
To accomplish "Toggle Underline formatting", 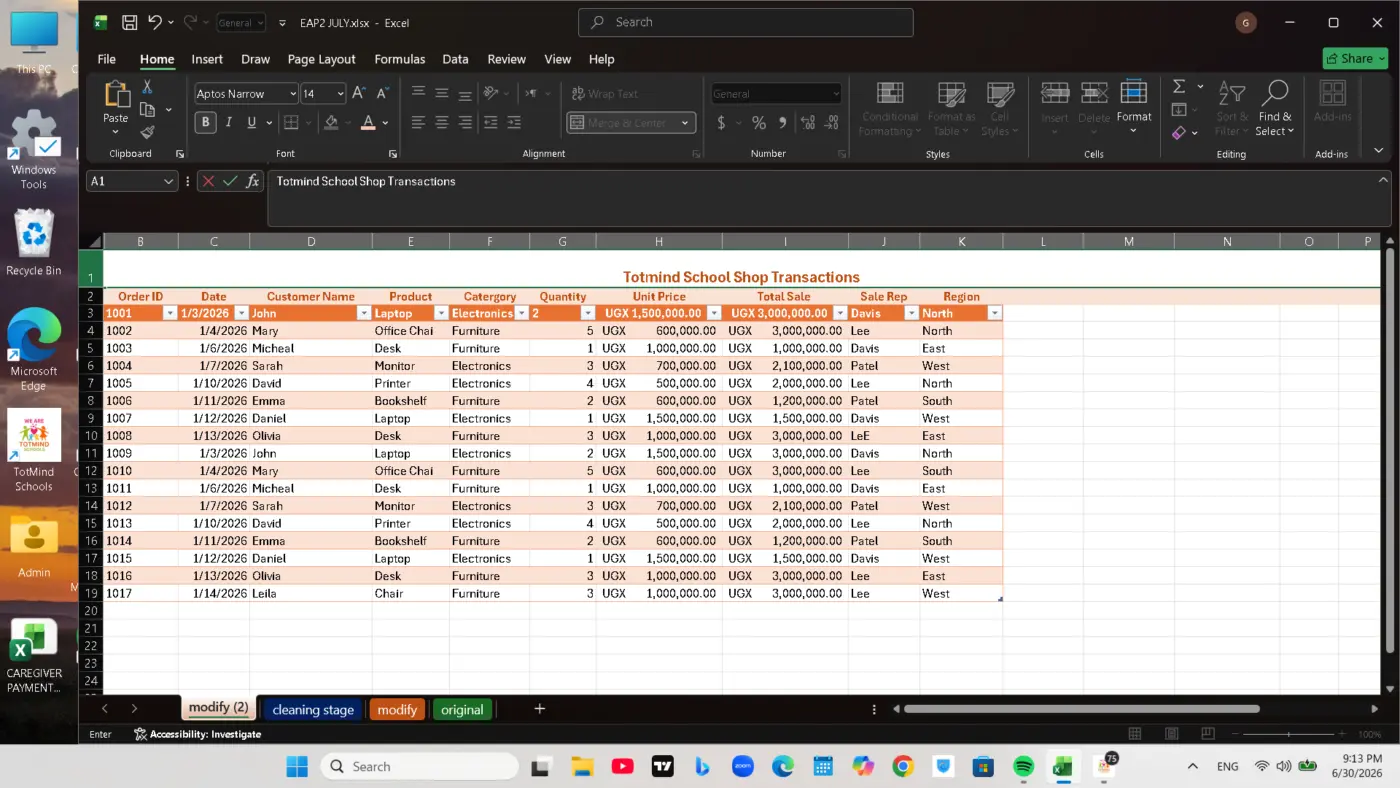I will [x=252, y=122].
